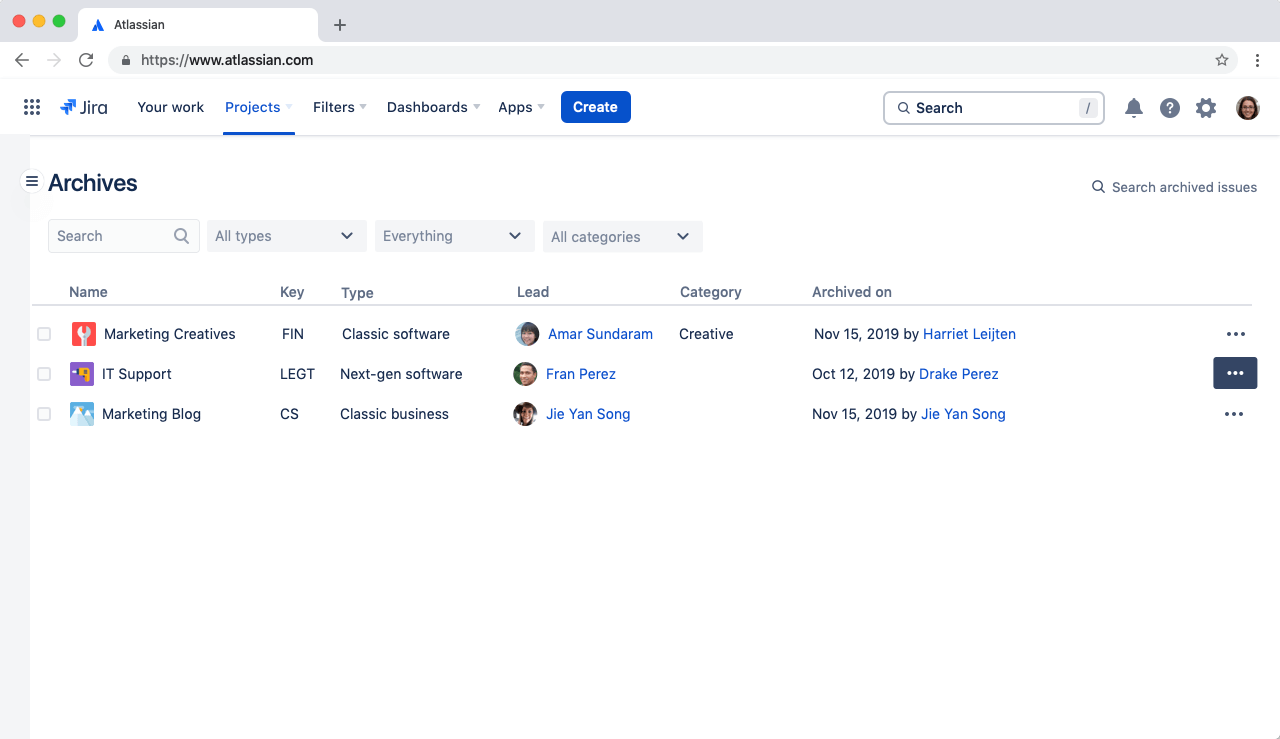Tick the Marketing Creatives checkbox

(x=43, y=333)
